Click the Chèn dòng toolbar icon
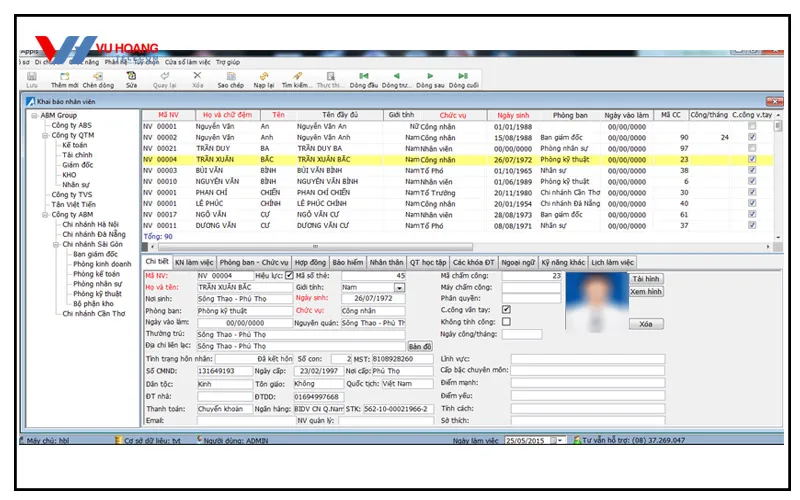800x500 pixels. tap(98, 79)
